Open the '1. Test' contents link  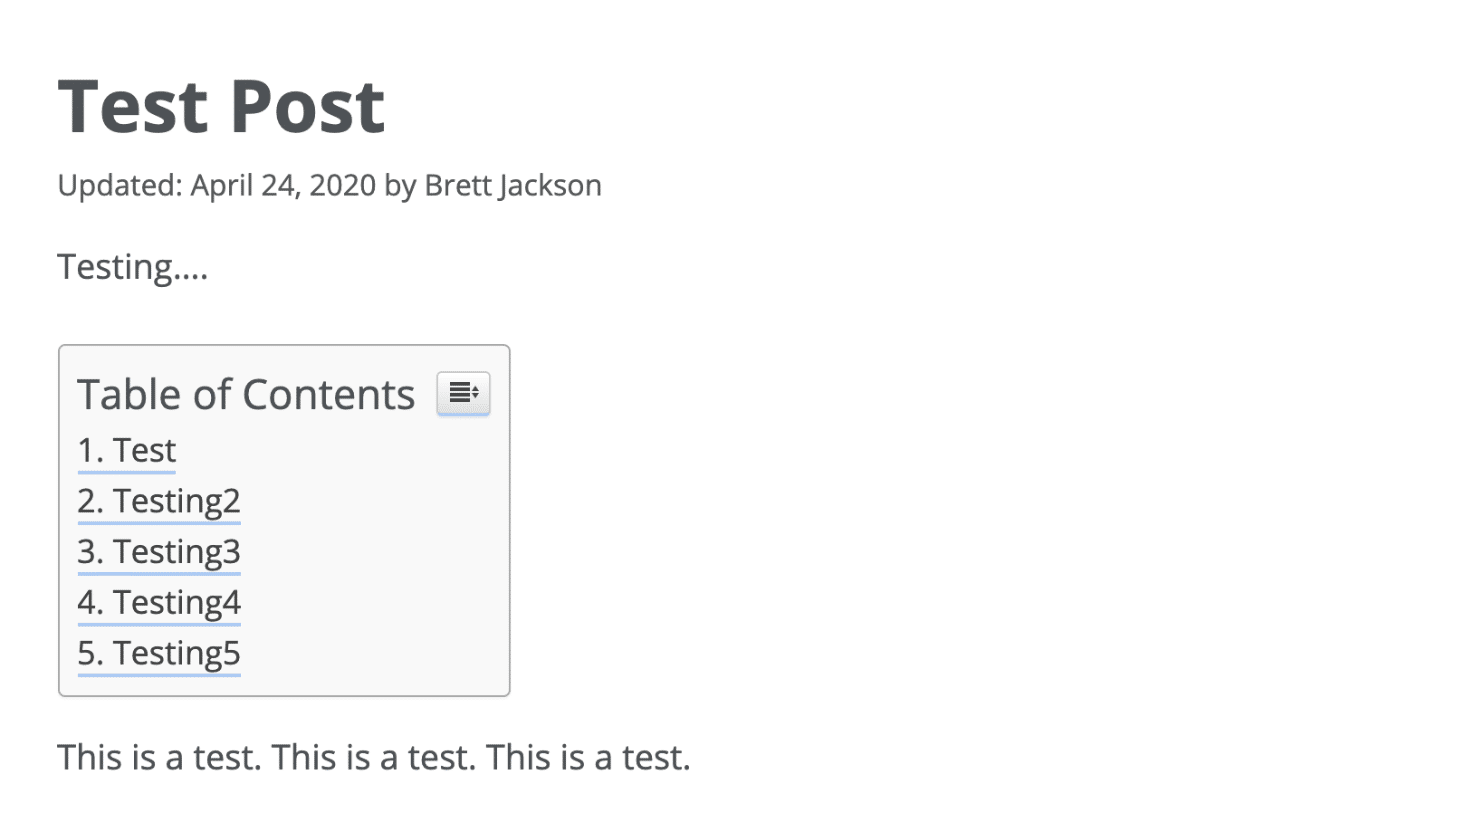coord(127,451)
